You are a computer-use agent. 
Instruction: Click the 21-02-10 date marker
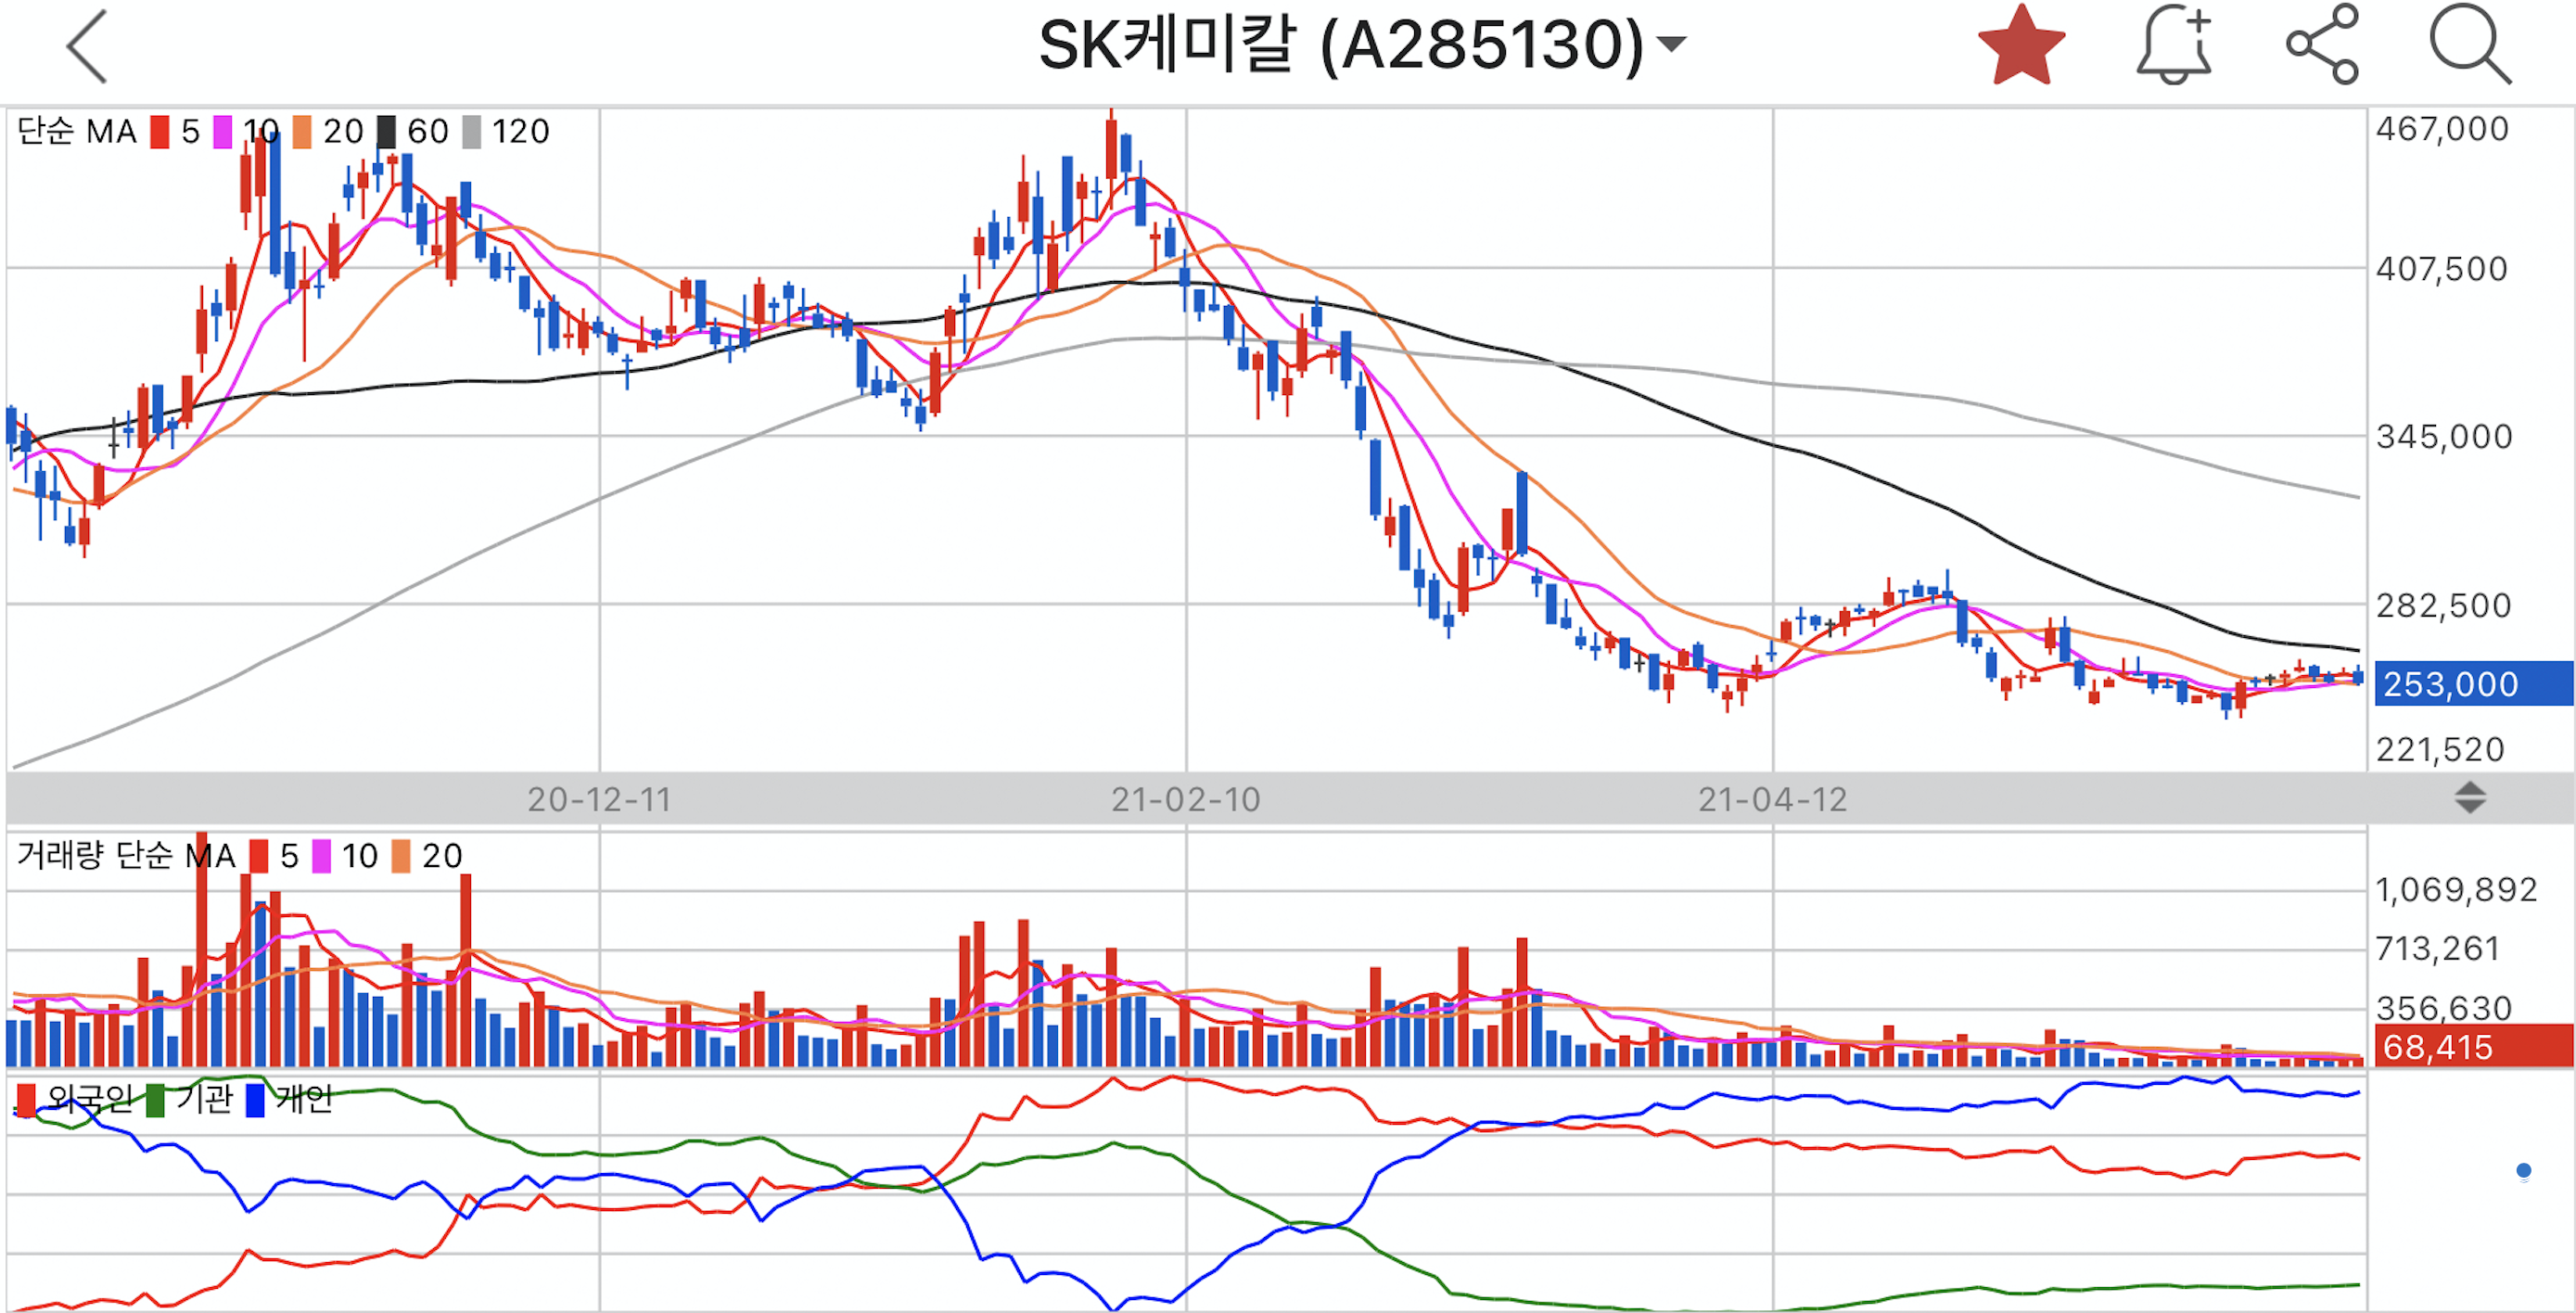(x=1185, y=799)
